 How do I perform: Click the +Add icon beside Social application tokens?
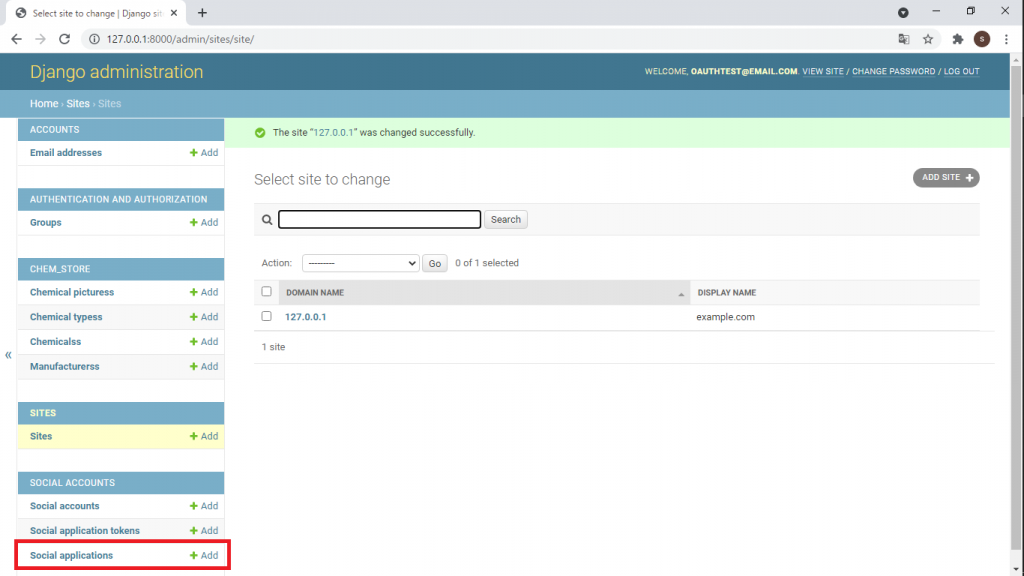(x=203, y=530)
